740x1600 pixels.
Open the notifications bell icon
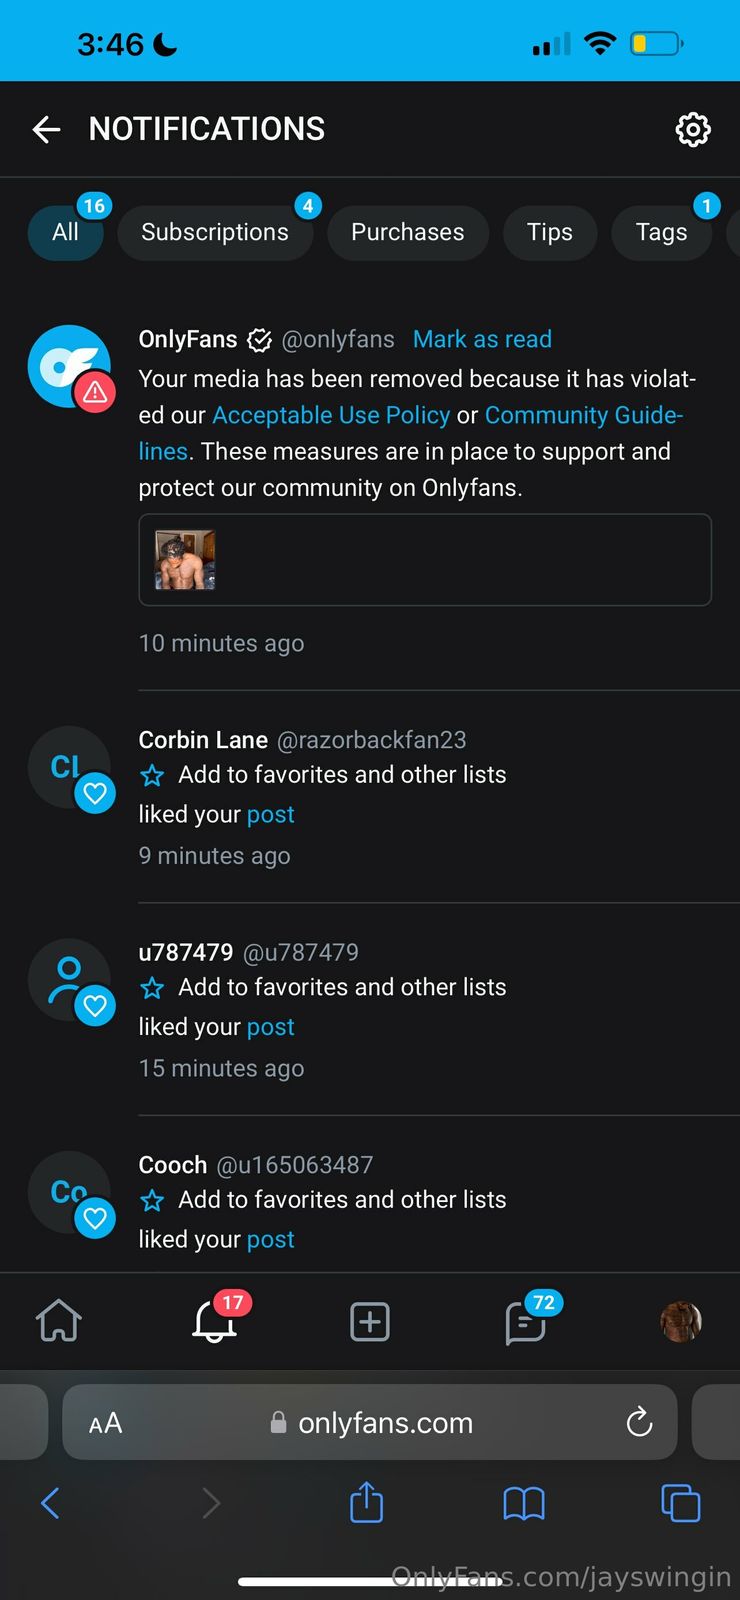click(x=214, y=1321)
